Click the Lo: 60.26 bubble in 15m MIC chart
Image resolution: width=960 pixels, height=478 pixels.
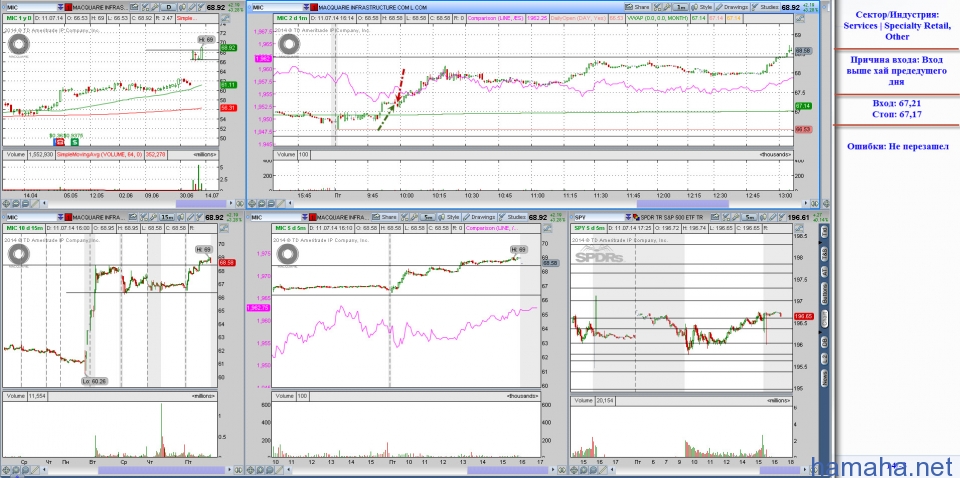coord(95,381)
